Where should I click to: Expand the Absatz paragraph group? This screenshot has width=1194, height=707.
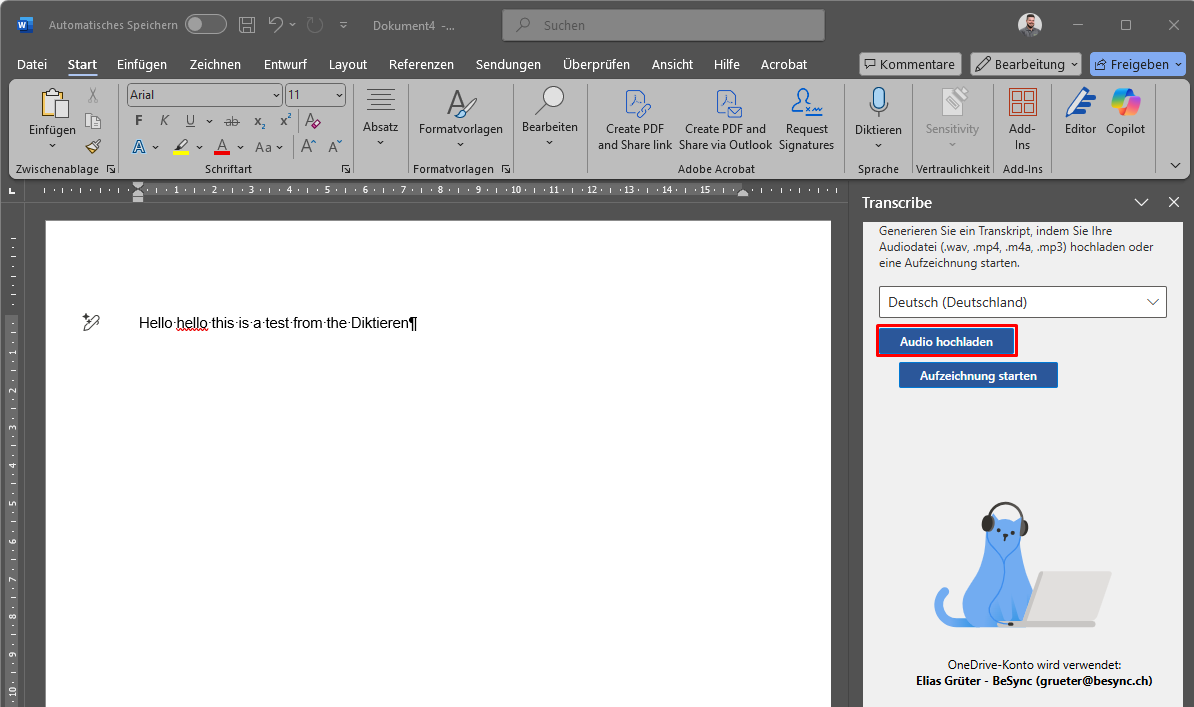(x=381, y=143)
